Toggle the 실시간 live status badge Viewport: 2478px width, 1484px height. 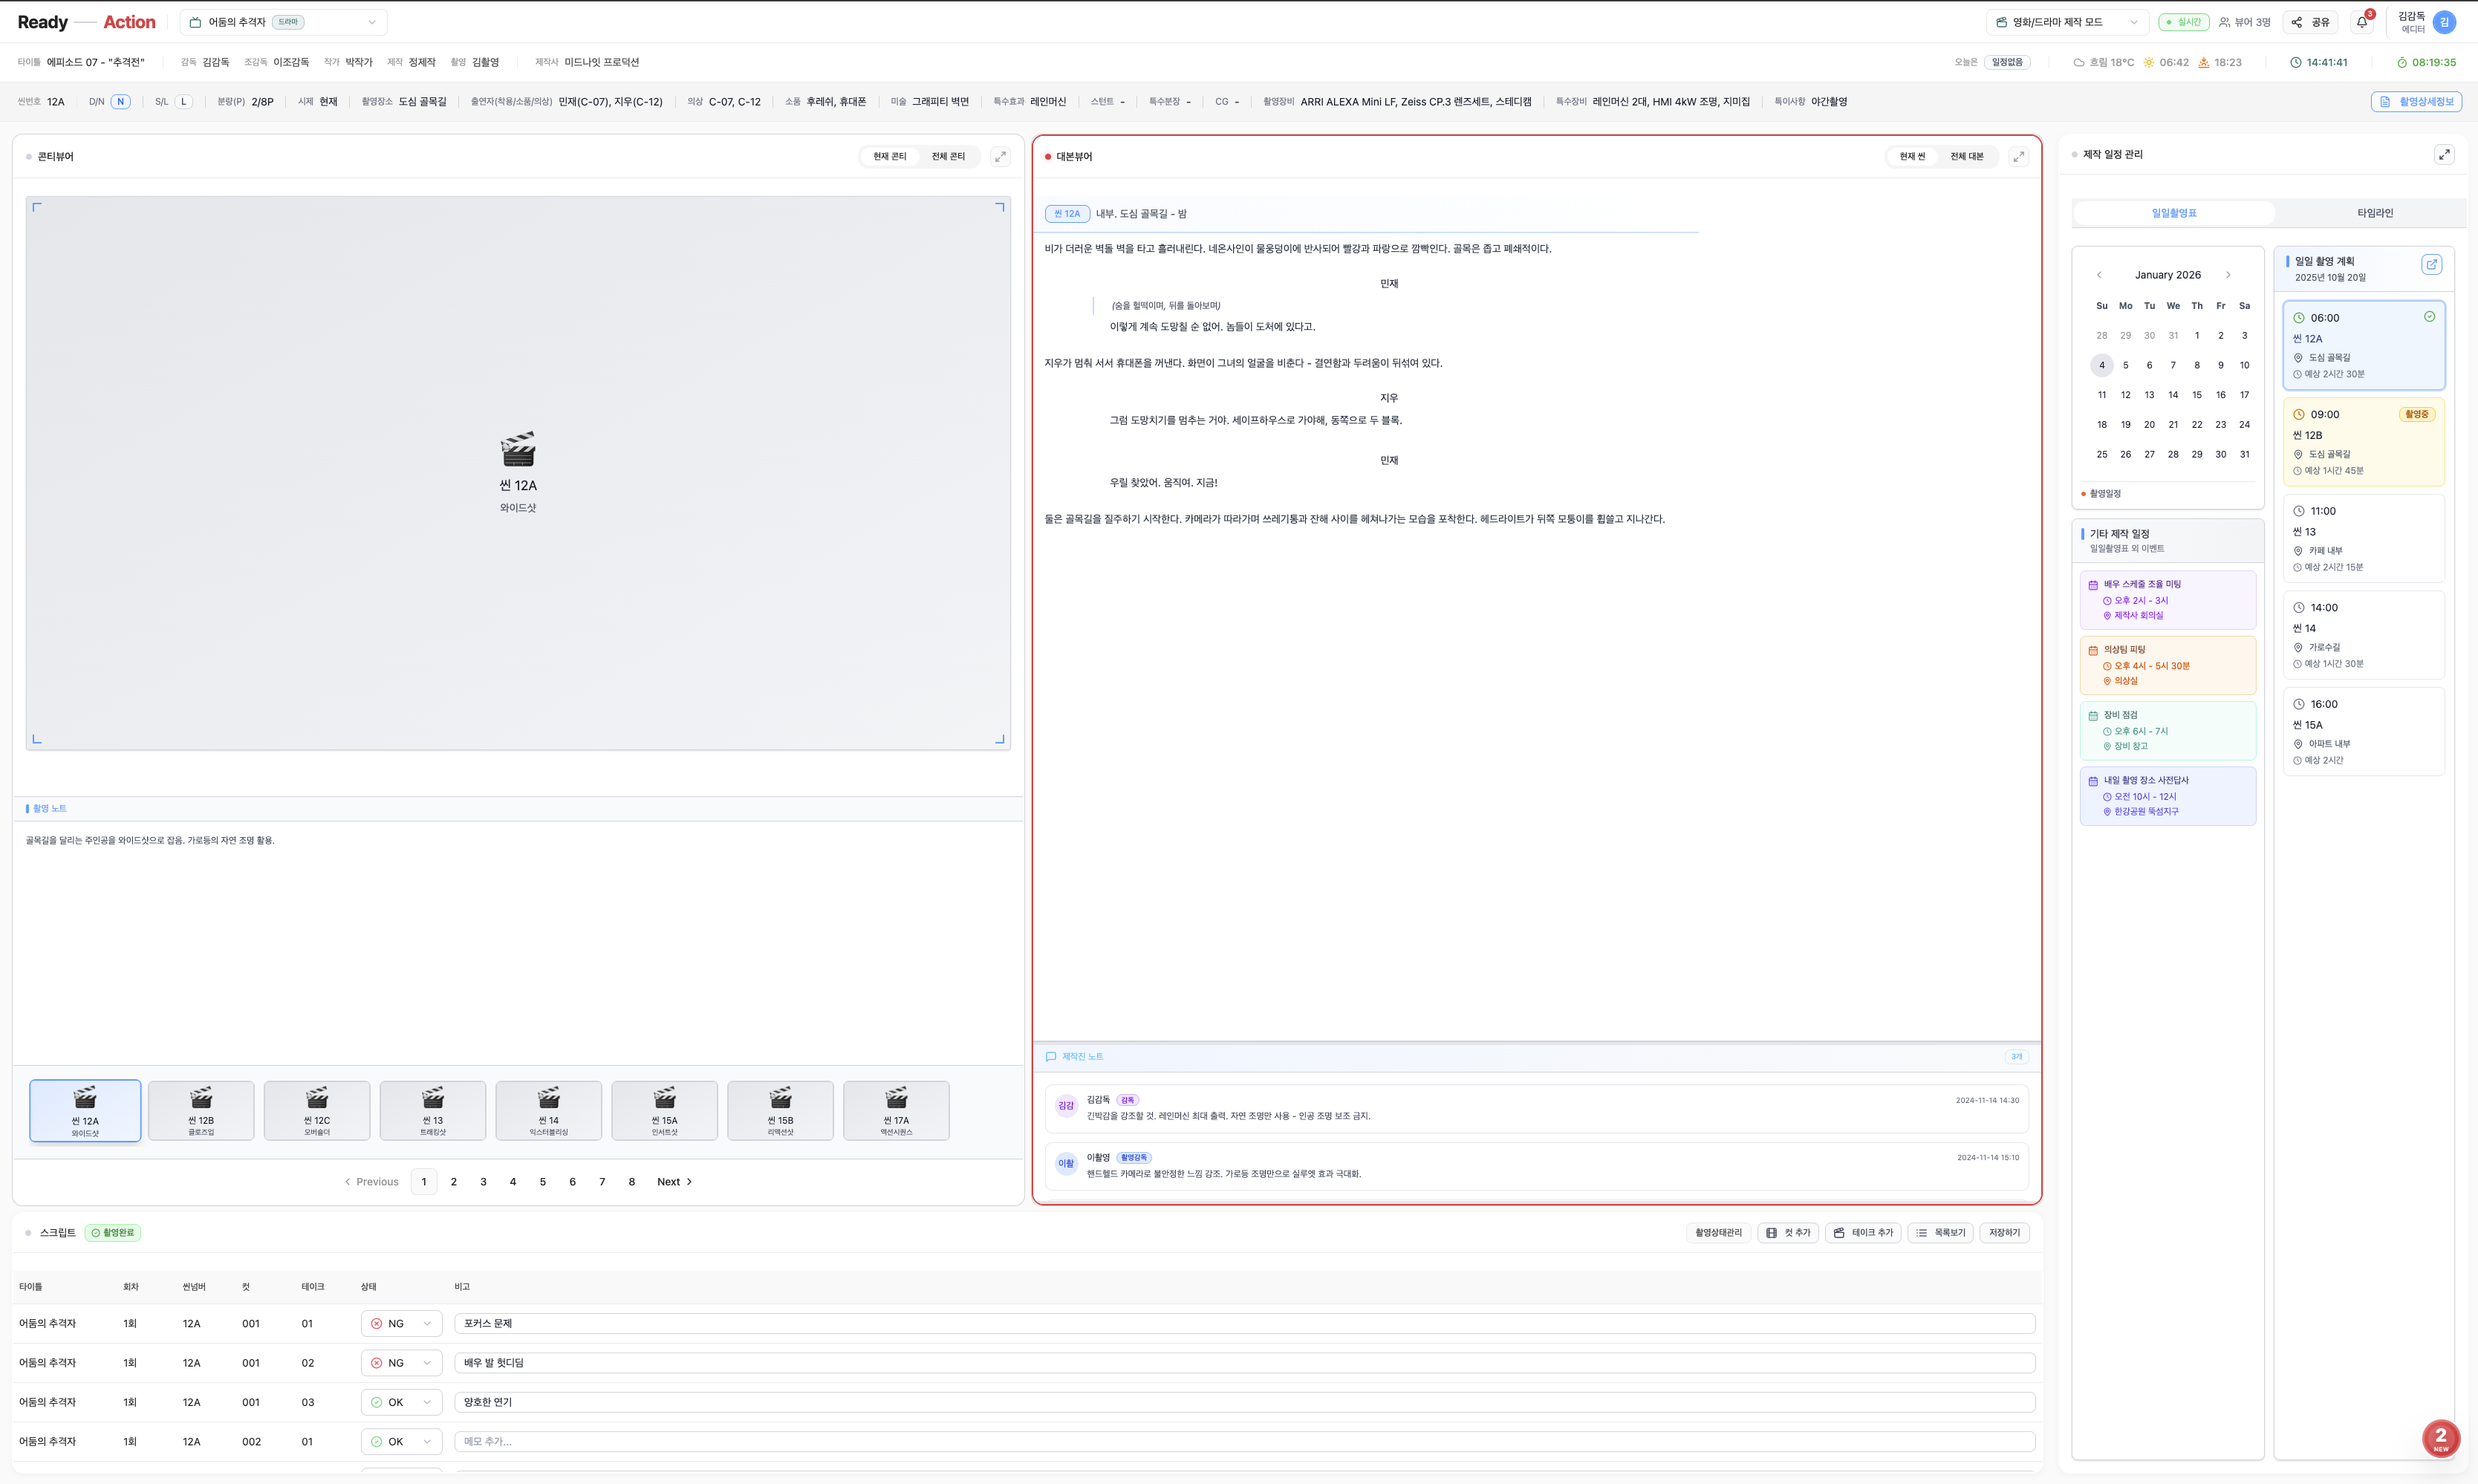[2183, 22]
